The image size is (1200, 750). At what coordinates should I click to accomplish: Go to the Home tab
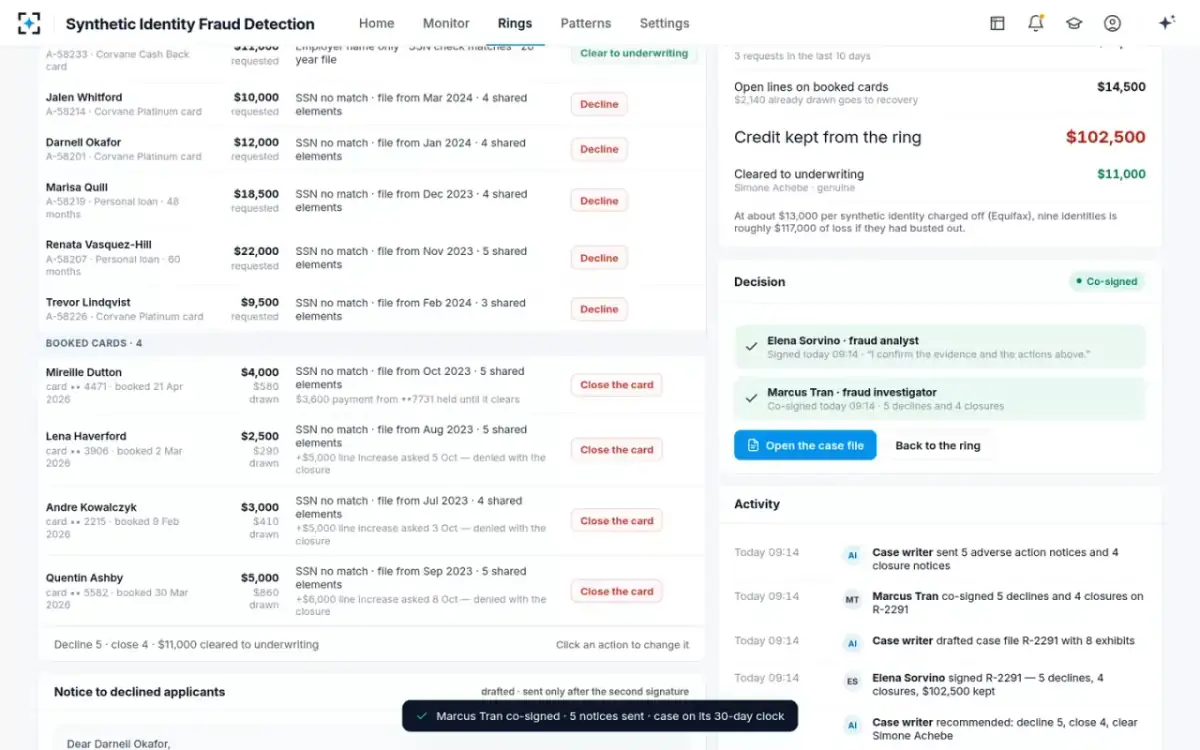tap(376, 23)
